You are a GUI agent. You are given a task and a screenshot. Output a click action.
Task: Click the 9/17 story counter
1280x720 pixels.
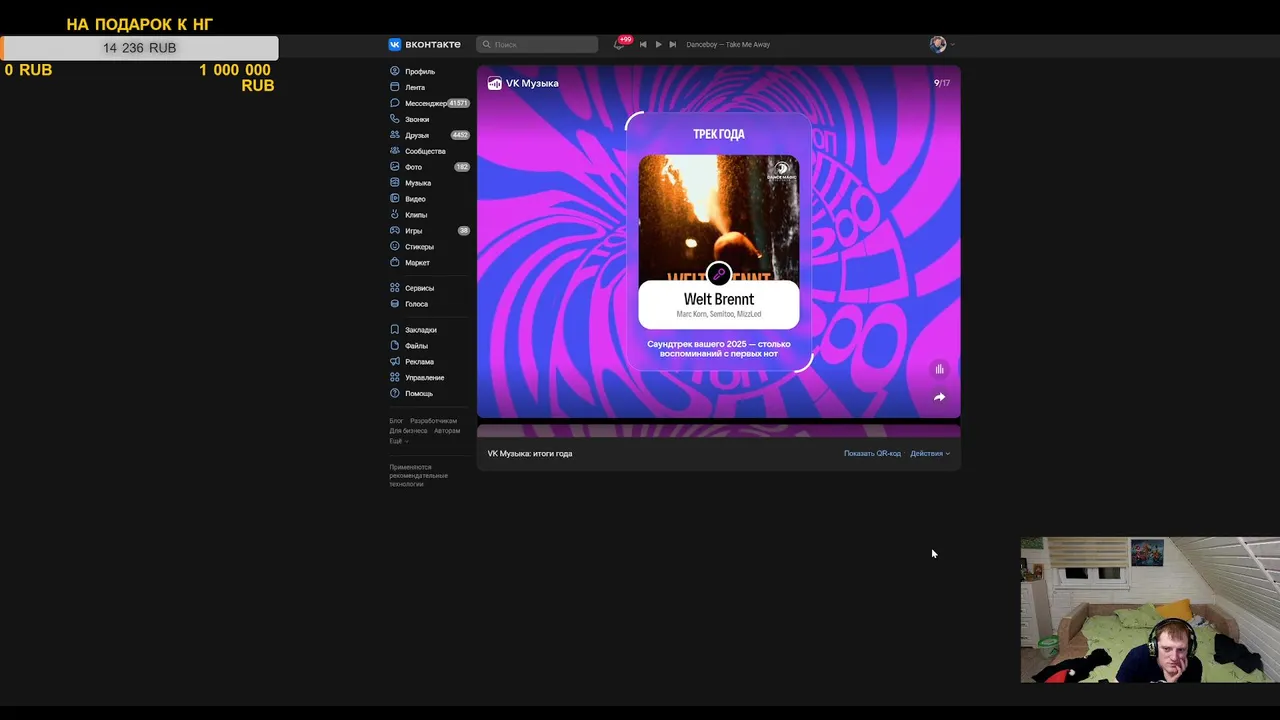tap(942, 83)
